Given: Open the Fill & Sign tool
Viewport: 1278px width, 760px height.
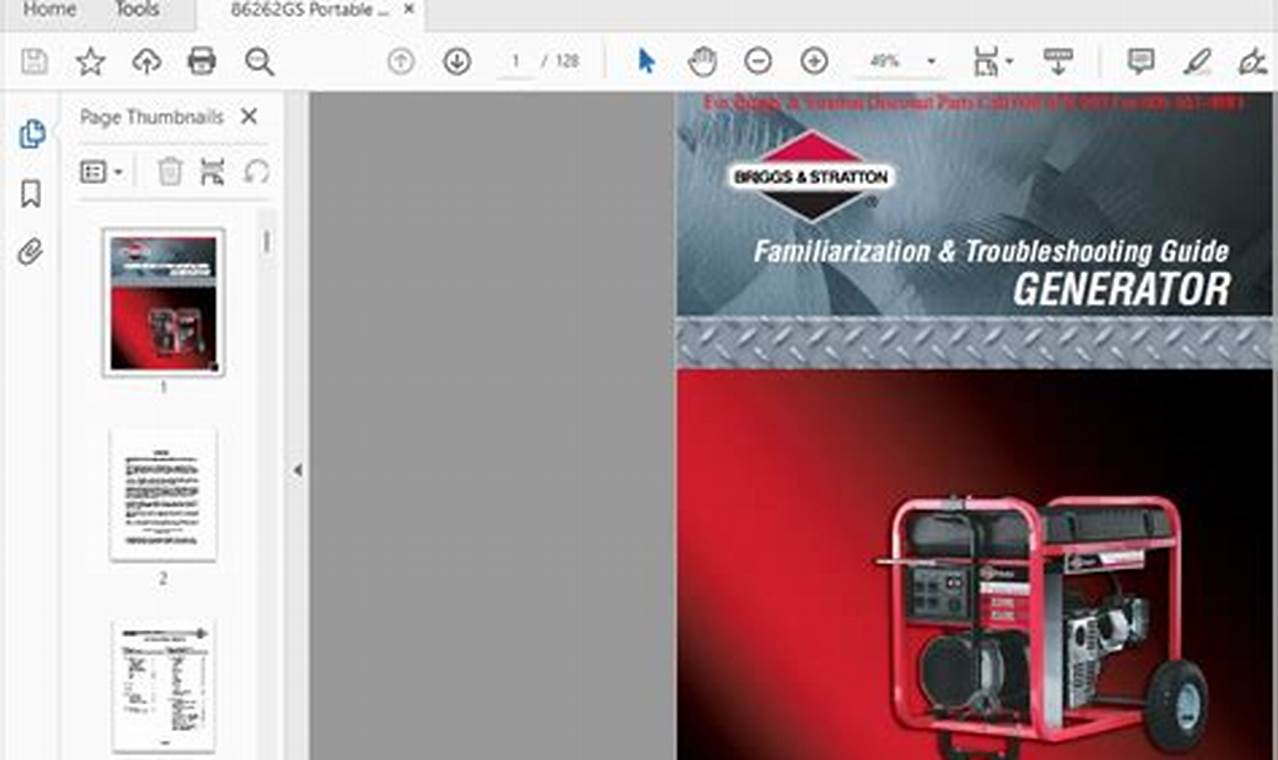Looking at the screenshot, I should click(x=1252, y=61).
